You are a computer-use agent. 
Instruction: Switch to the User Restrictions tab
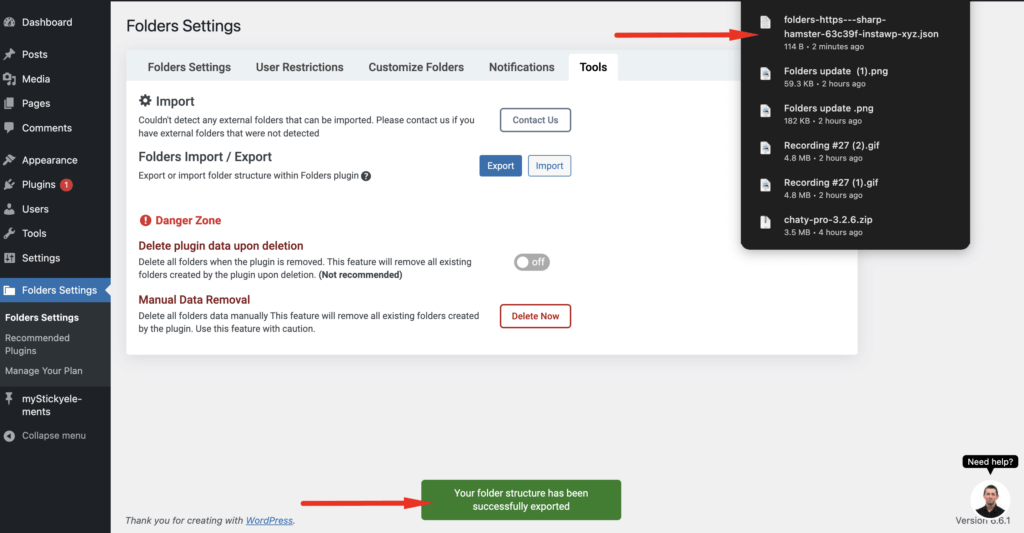tap(299, 67)
